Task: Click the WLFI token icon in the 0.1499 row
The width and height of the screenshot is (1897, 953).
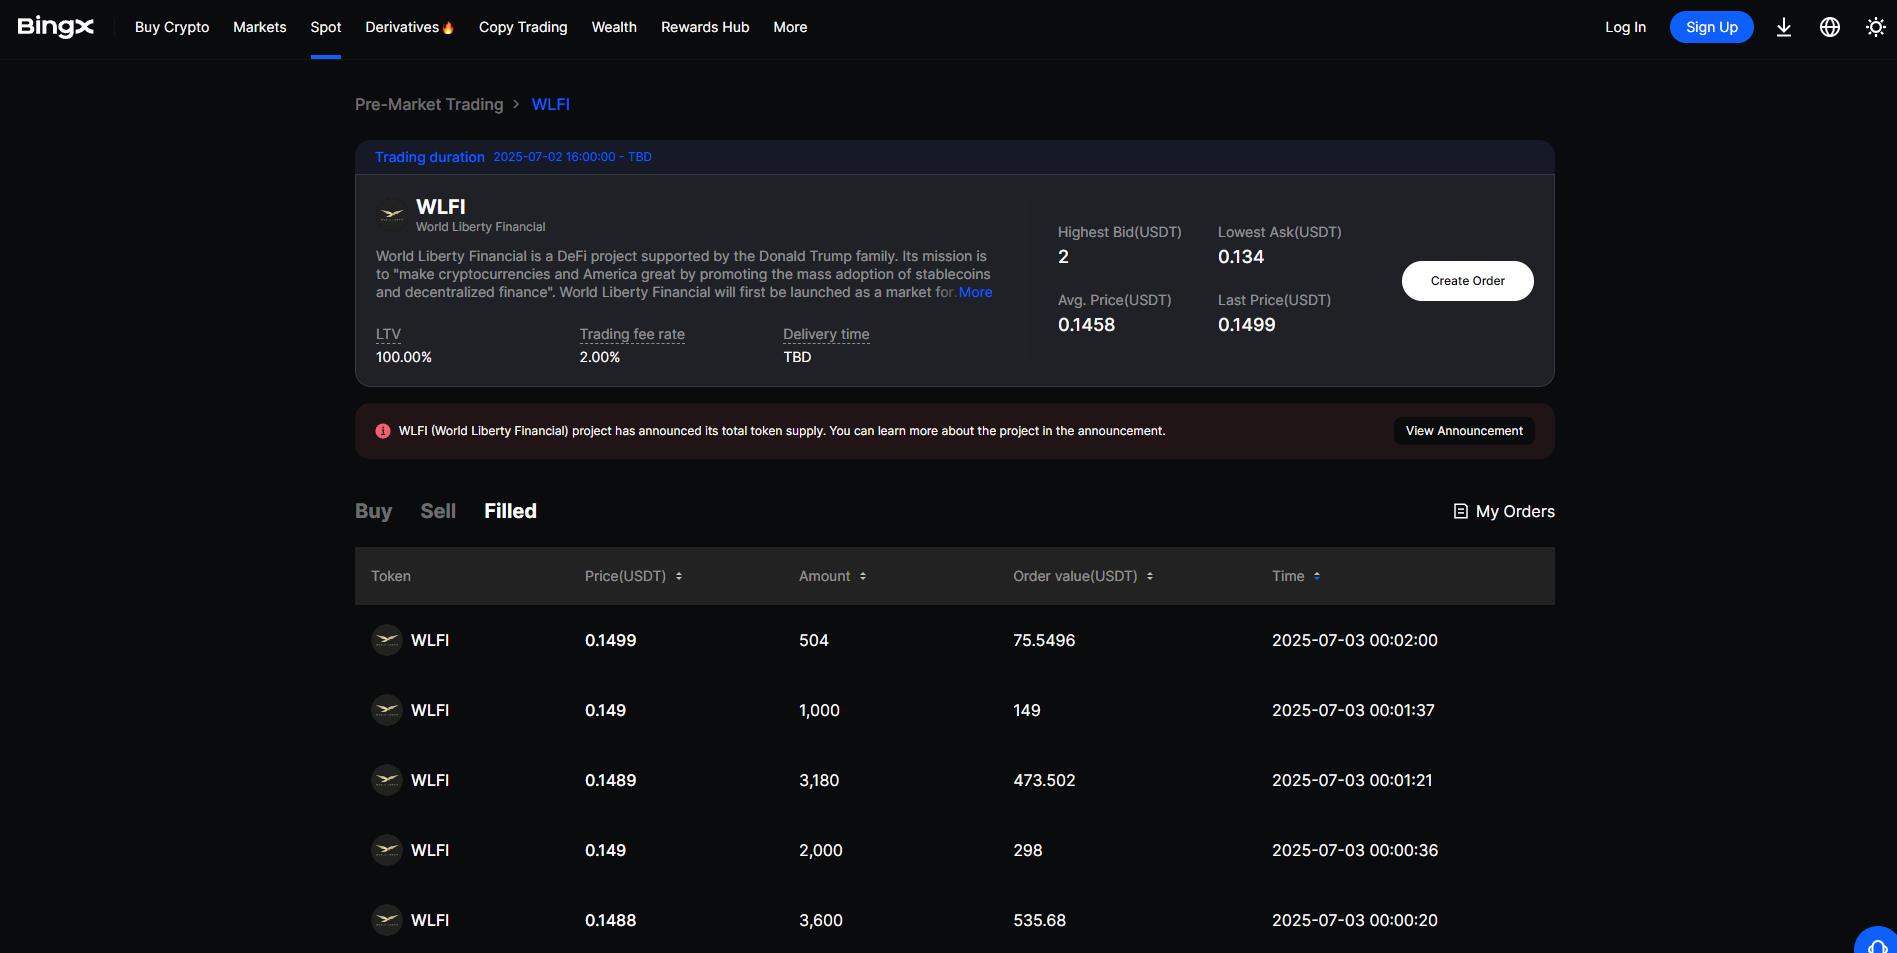Action: pyautogui.click(x=387, y=640)
